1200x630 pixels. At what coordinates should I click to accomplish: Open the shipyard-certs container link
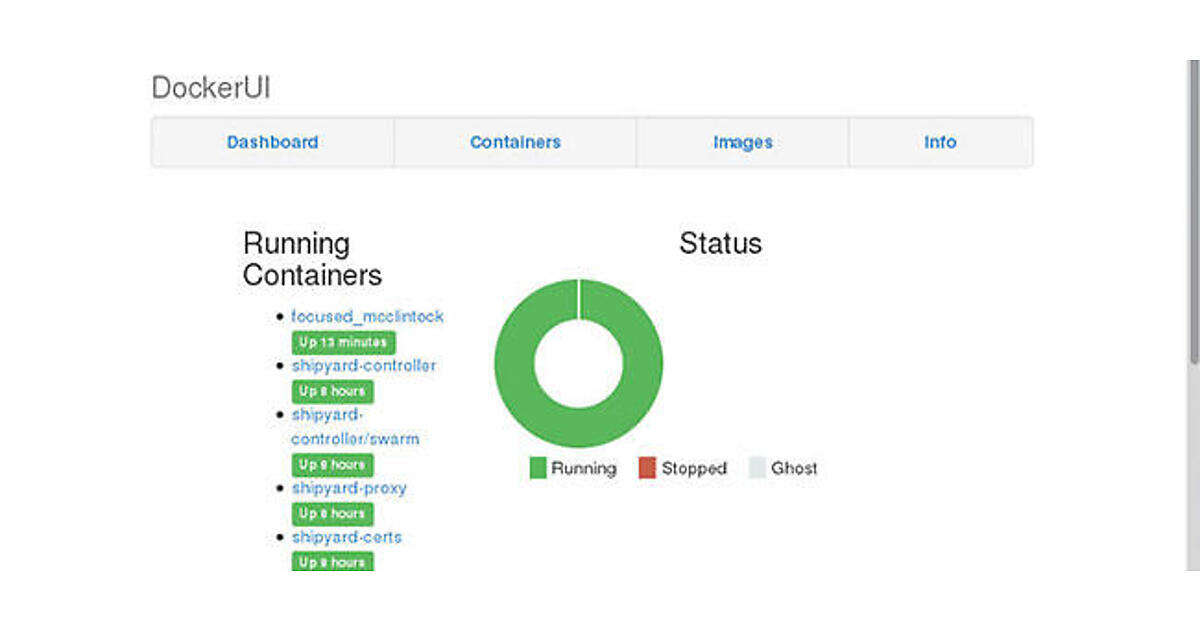point(346,537)
